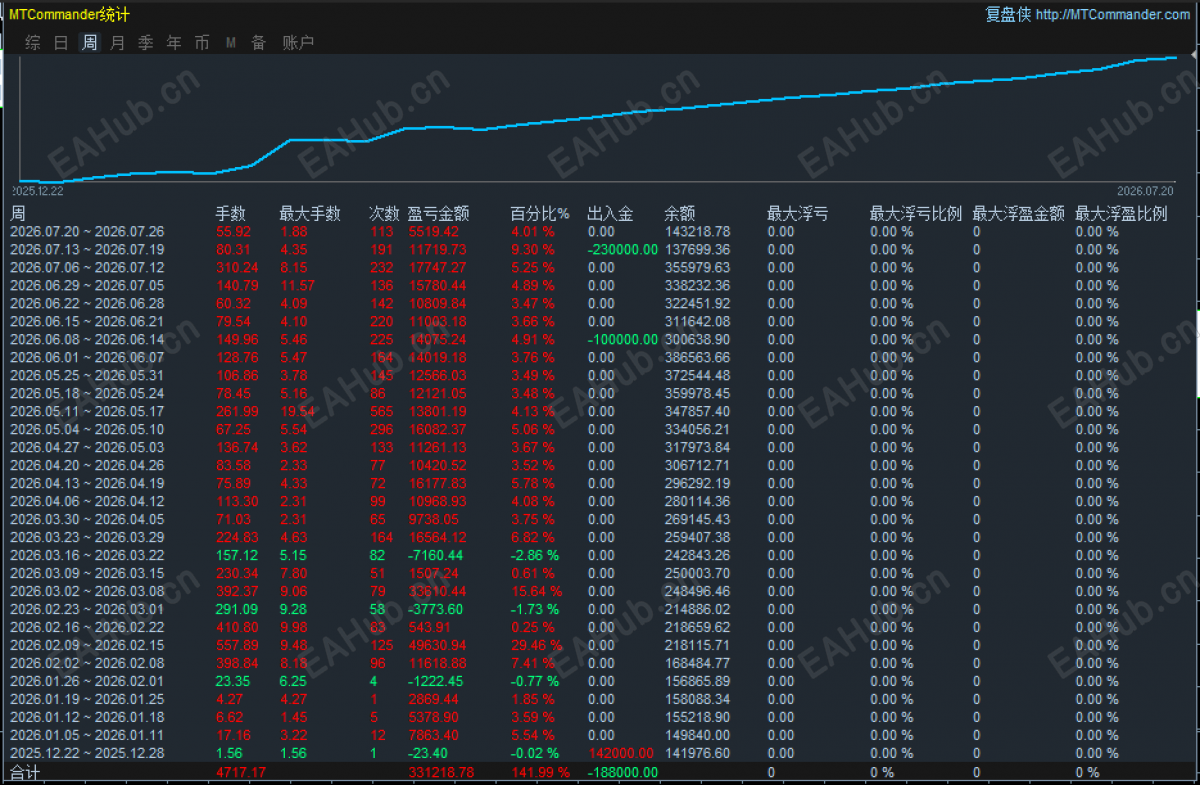Select the 2026.02.09 ~ 2026.02.15 week row
Screen dimensions: 1200x785
pyautogui.click(x=600, y=645)
